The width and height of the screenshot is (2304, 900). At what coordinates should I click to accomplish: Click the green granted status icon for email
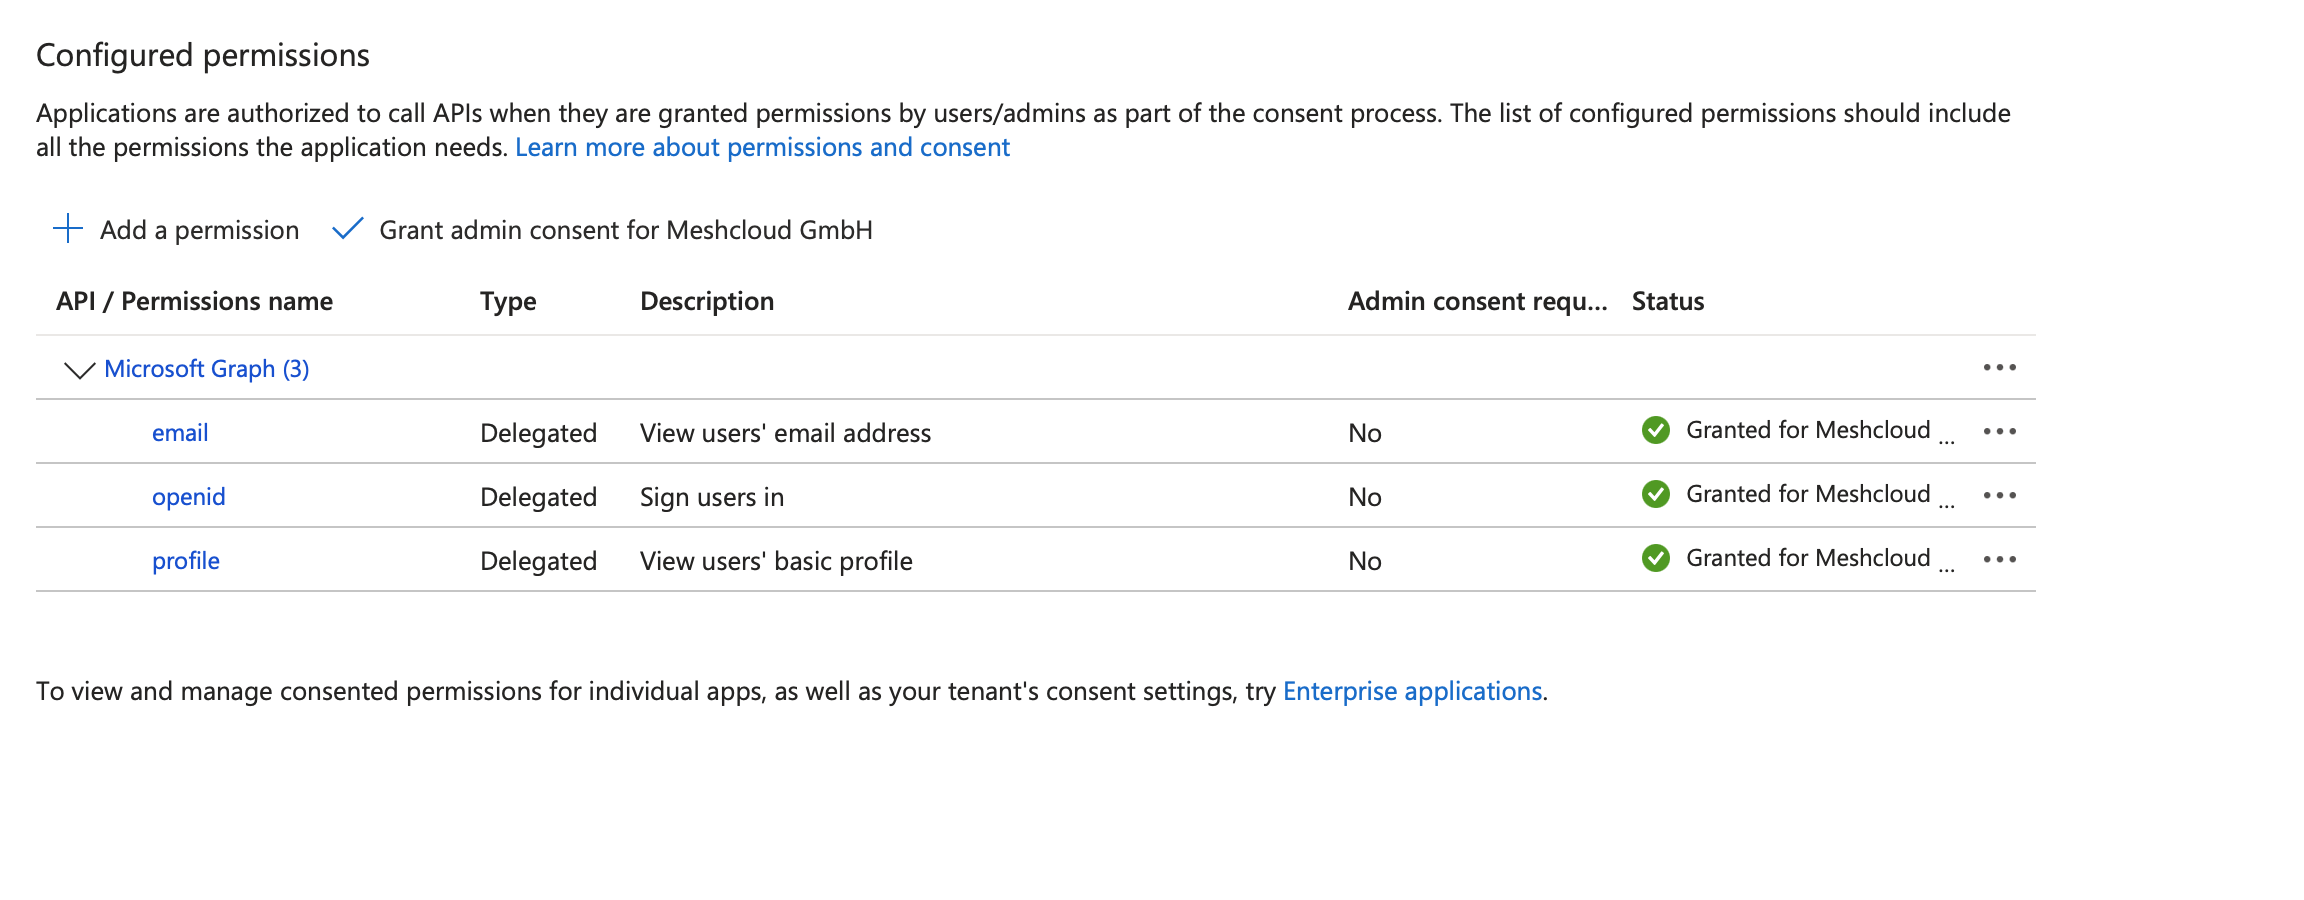pyautogui.click(x=1656, y=430)
